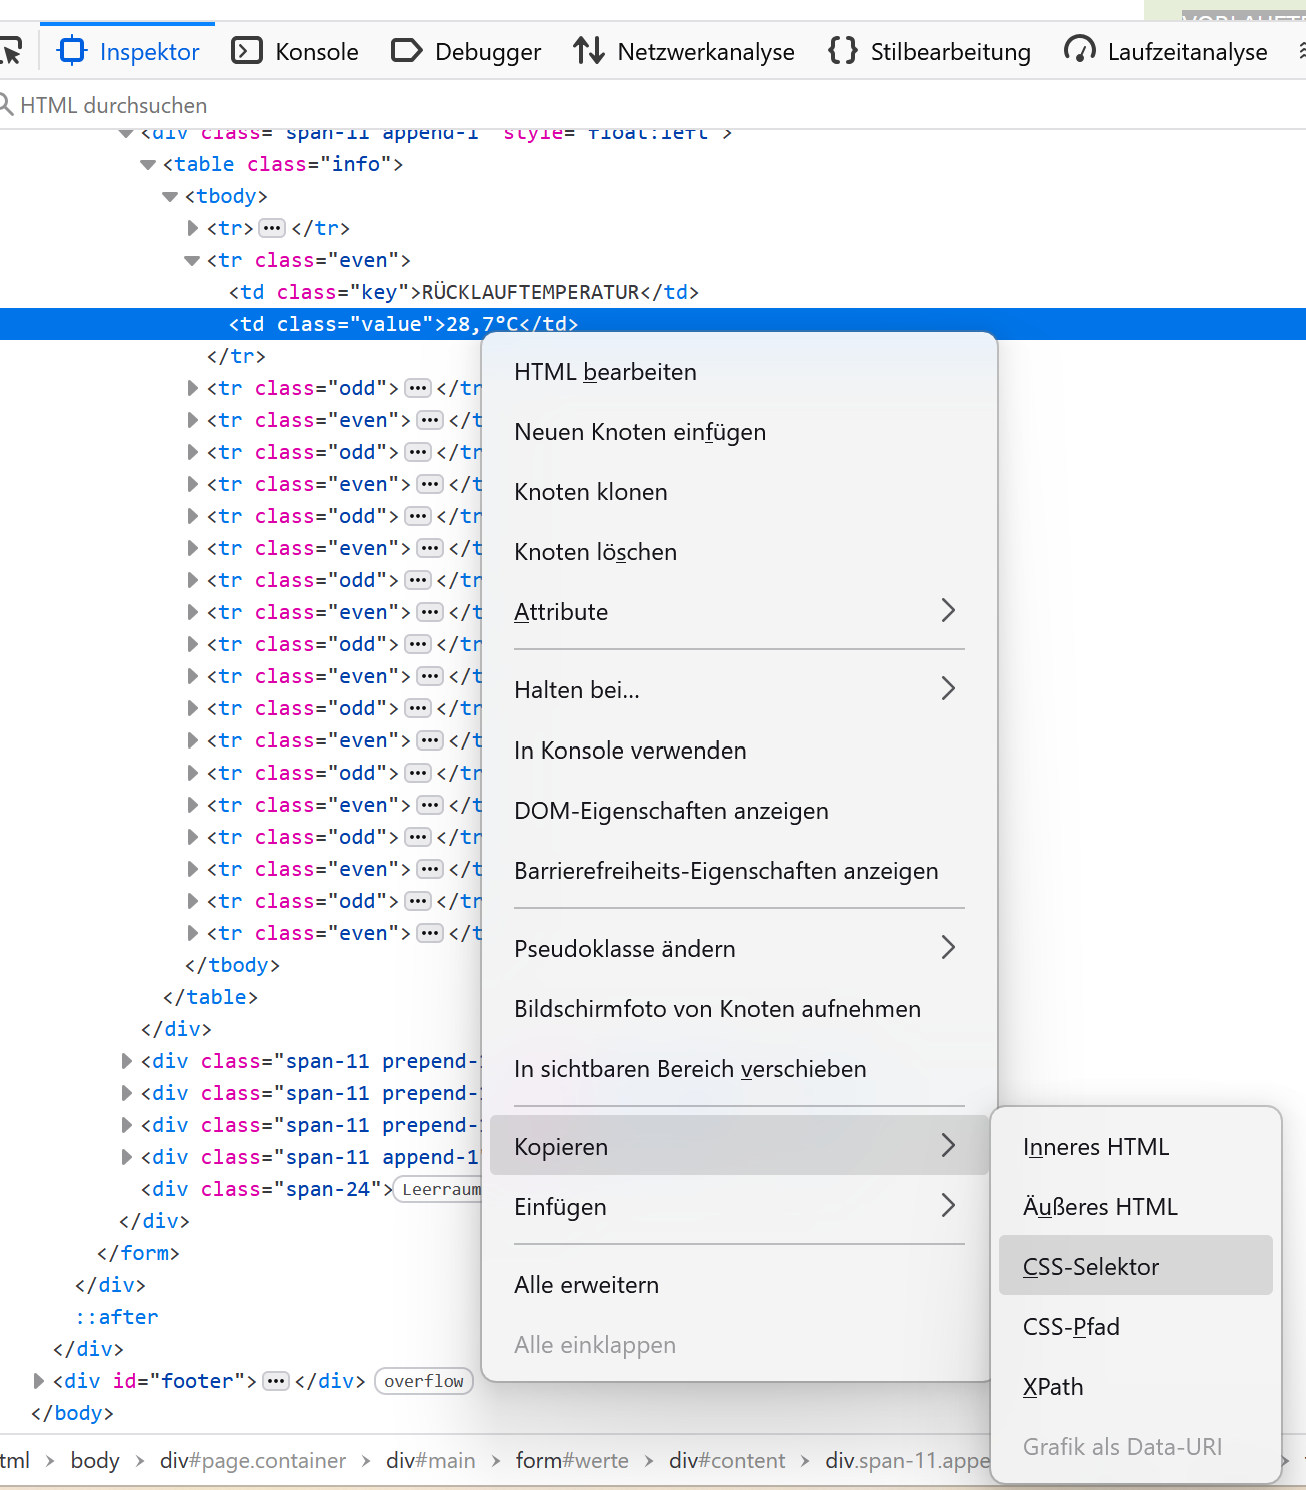This screenshot has height=1490, width=1306.
Task: Expand the div id="footer" node
Action: (x=39, y=1381)
